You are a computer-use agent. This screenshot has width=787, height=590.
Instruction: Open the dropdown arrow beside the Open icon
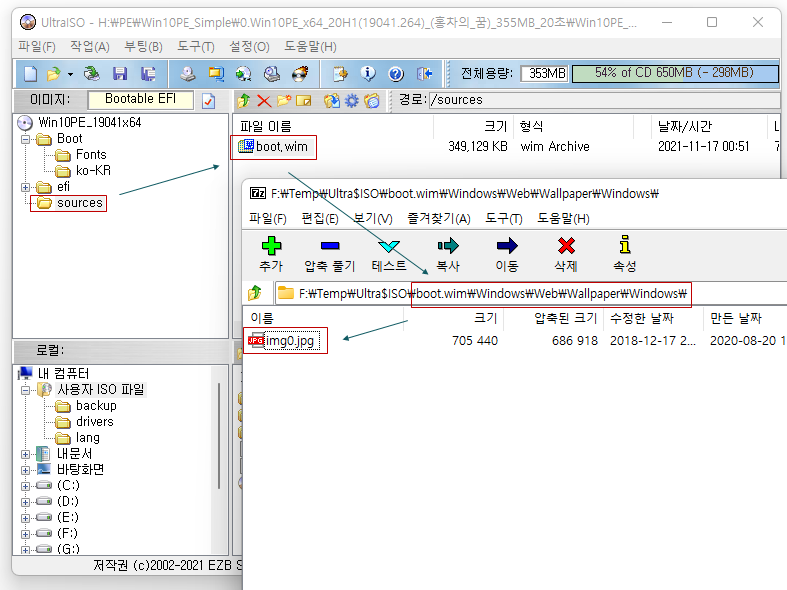click(x=70, y=74)
